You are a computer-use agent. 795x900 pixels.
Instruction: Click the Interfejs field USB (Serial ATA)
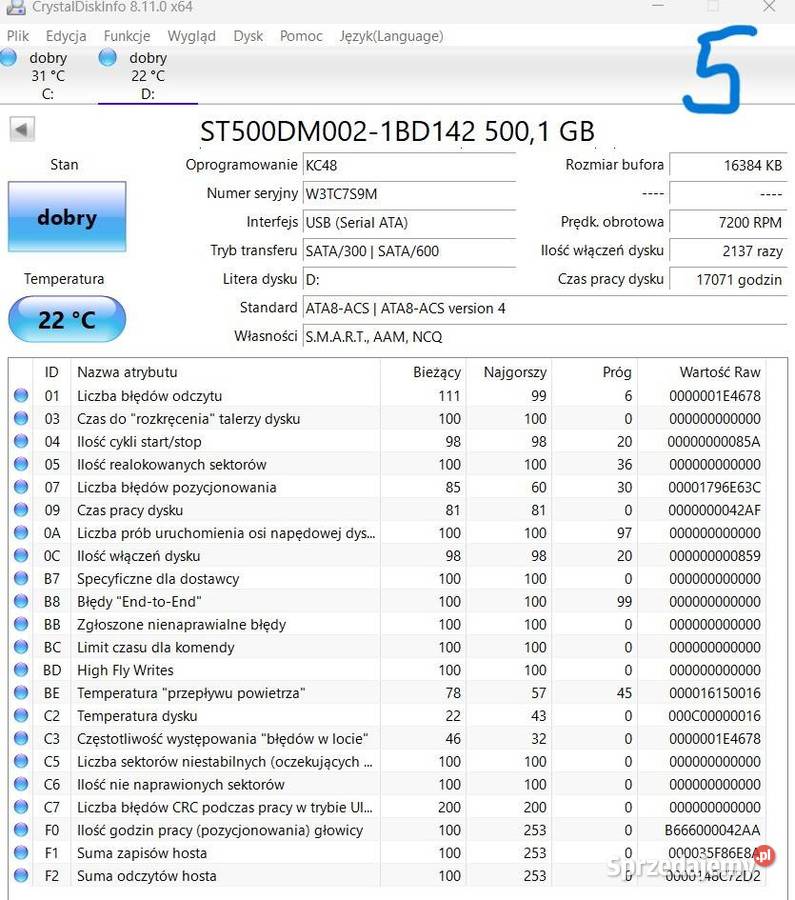pos(409,223)
